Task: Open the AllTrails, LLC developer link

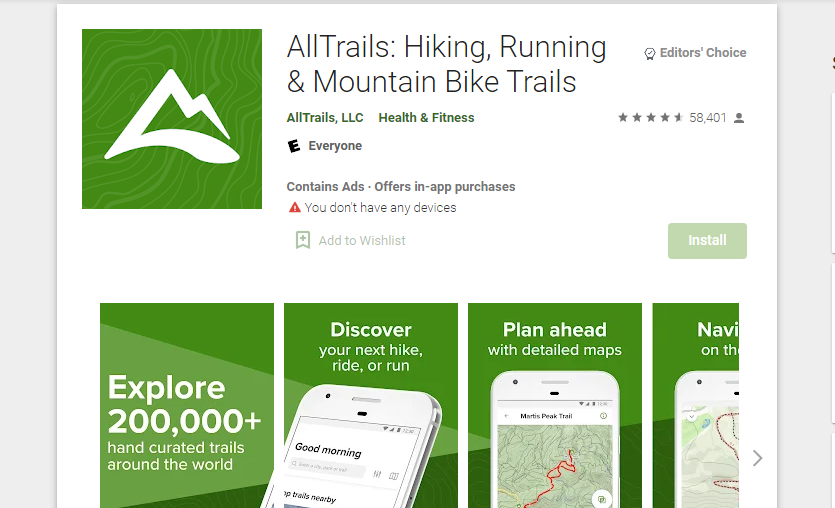Action: click(x=325, y=118)
